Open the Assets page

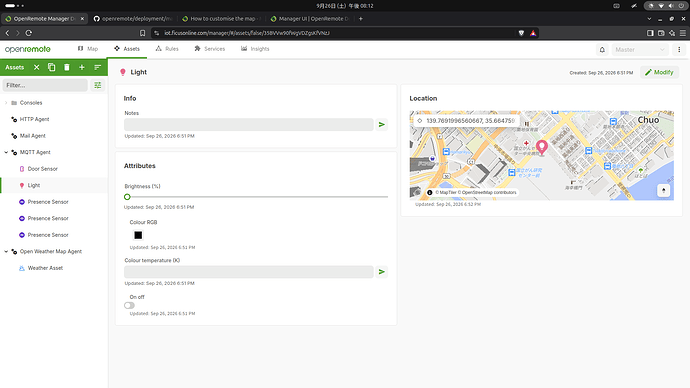pos(127,49)
